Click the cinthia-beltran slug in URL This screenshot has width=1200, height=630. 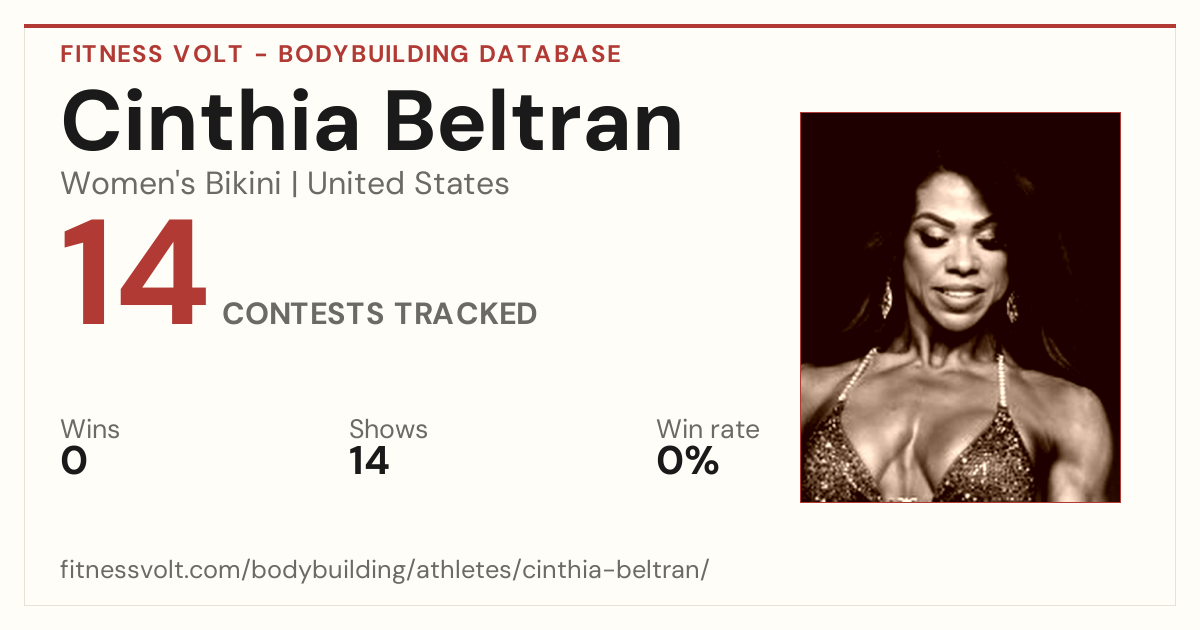[616, 570]
